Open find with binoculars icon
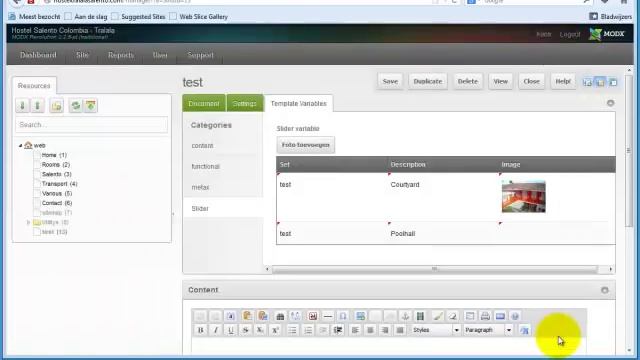Image resolution: width=640 pixels, height=360 pixels. (x=280, y=316)
